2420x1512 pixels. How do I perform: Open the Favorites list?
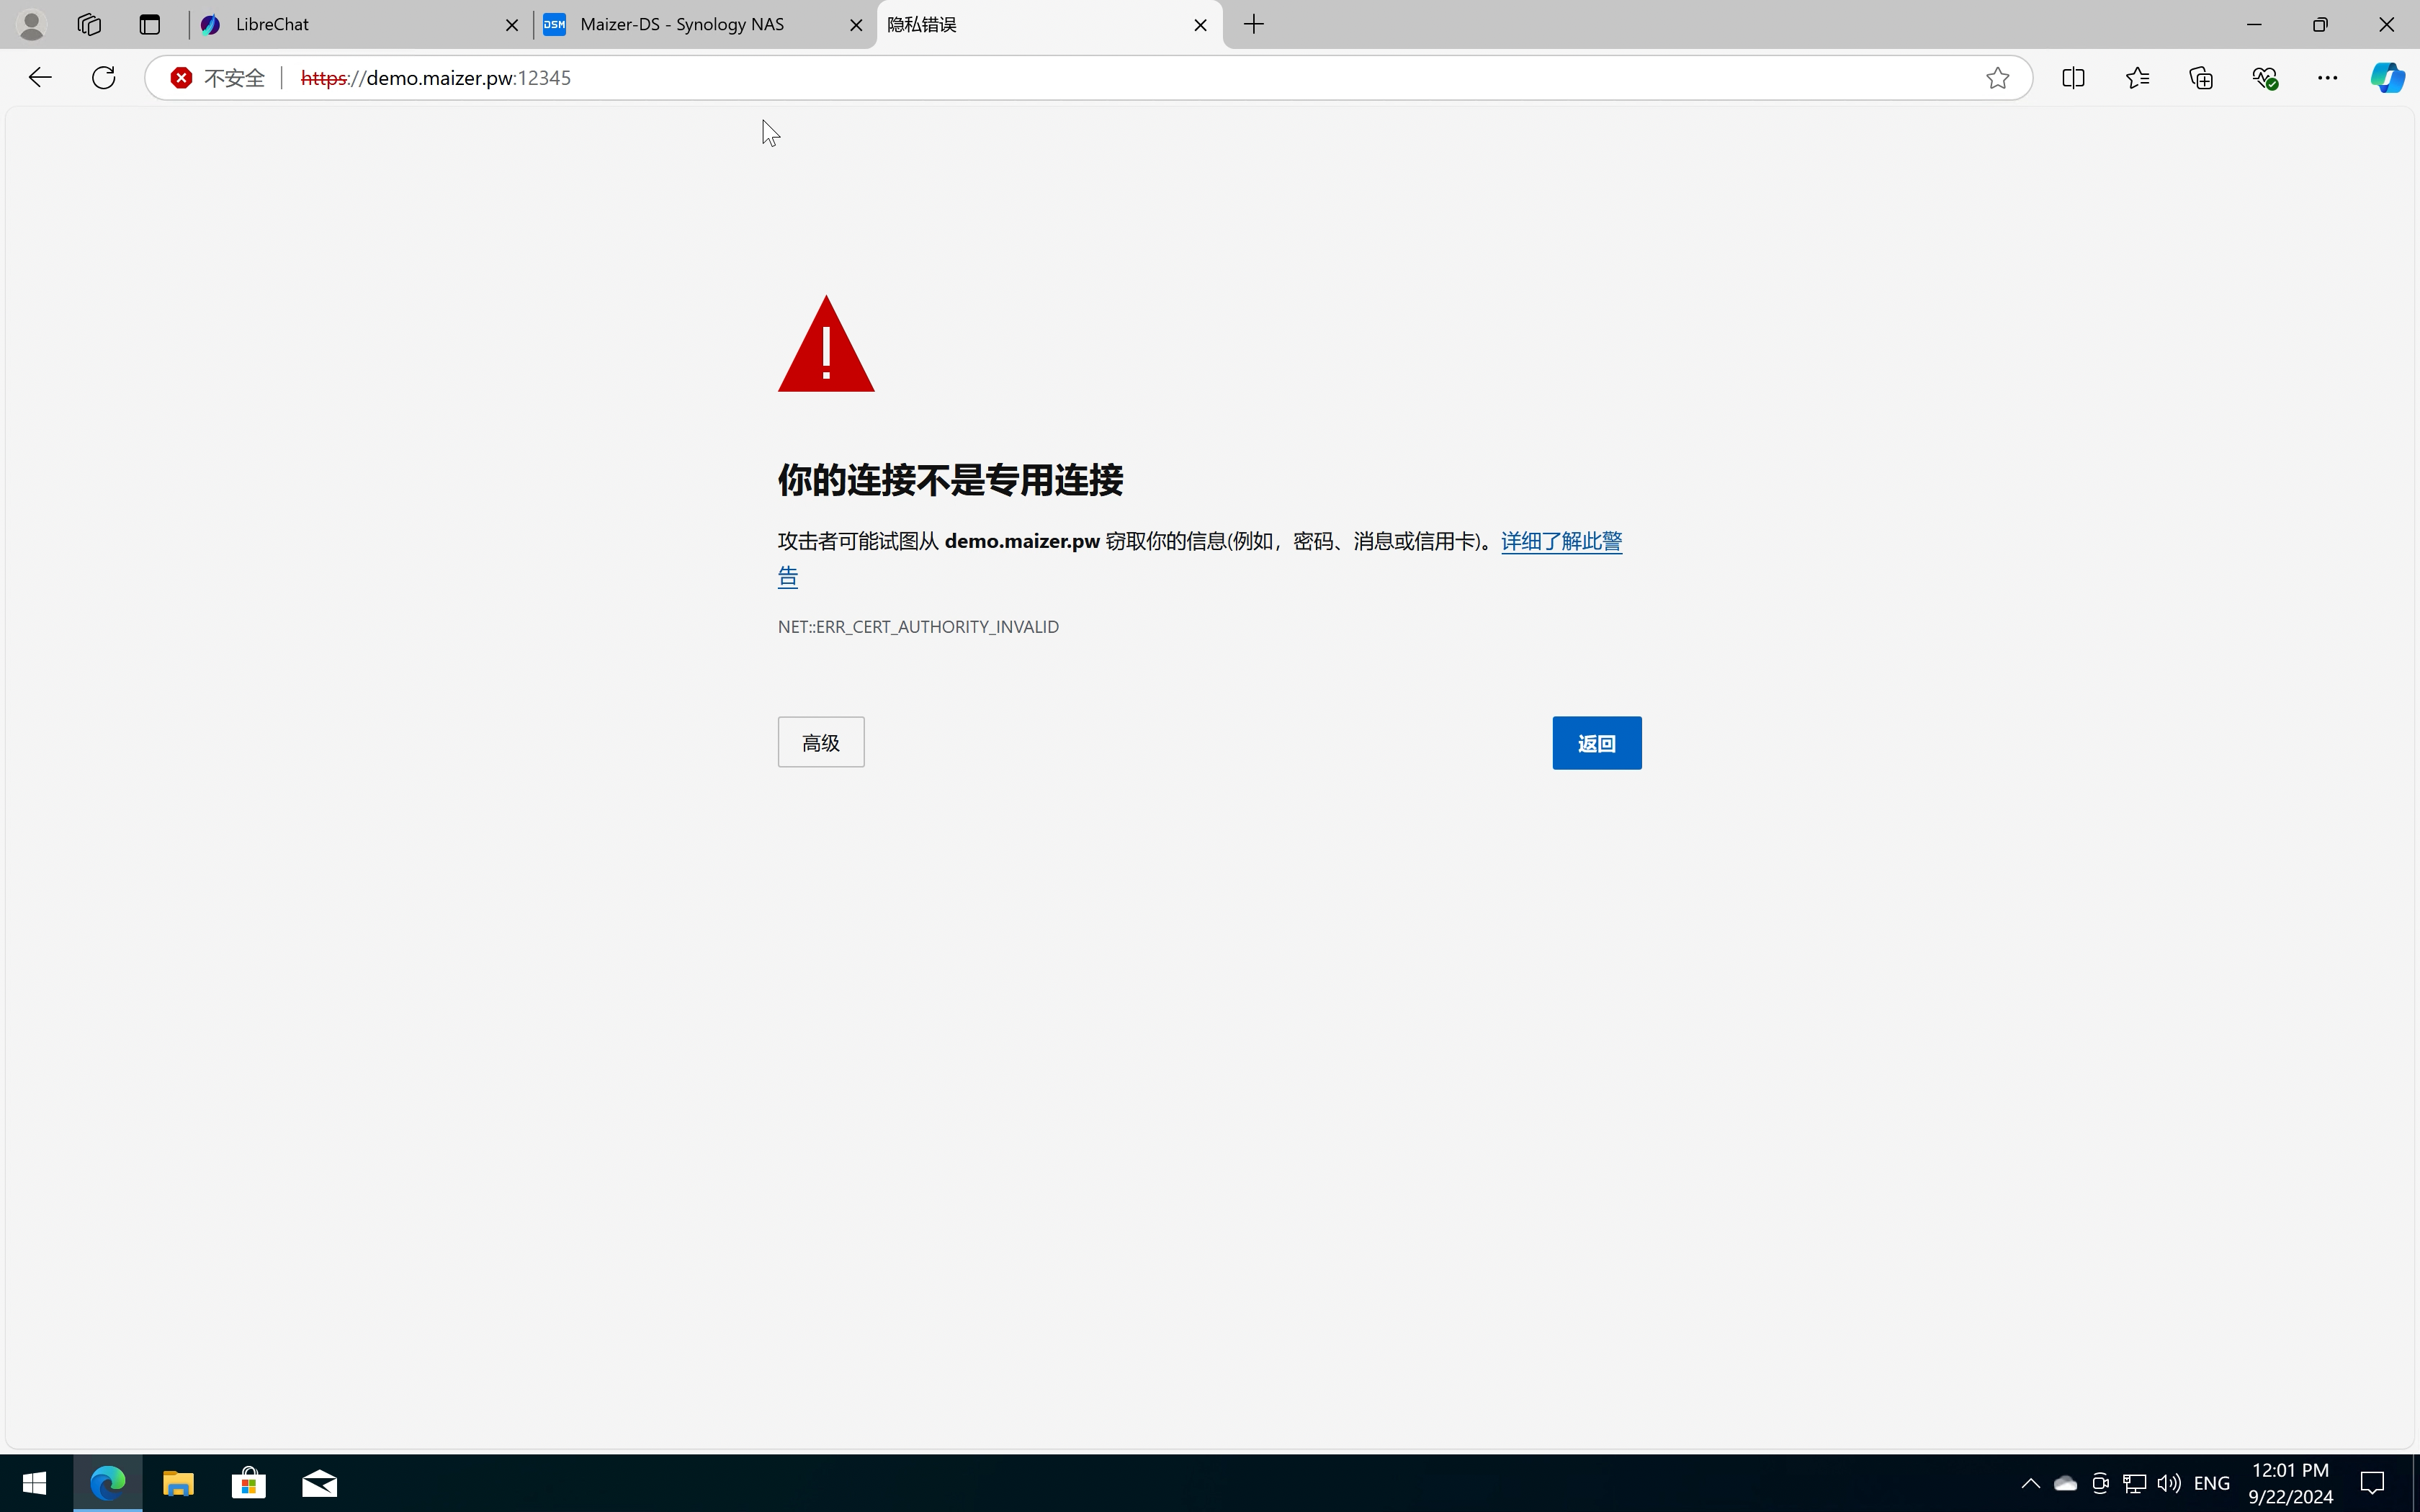point(2137,77)
